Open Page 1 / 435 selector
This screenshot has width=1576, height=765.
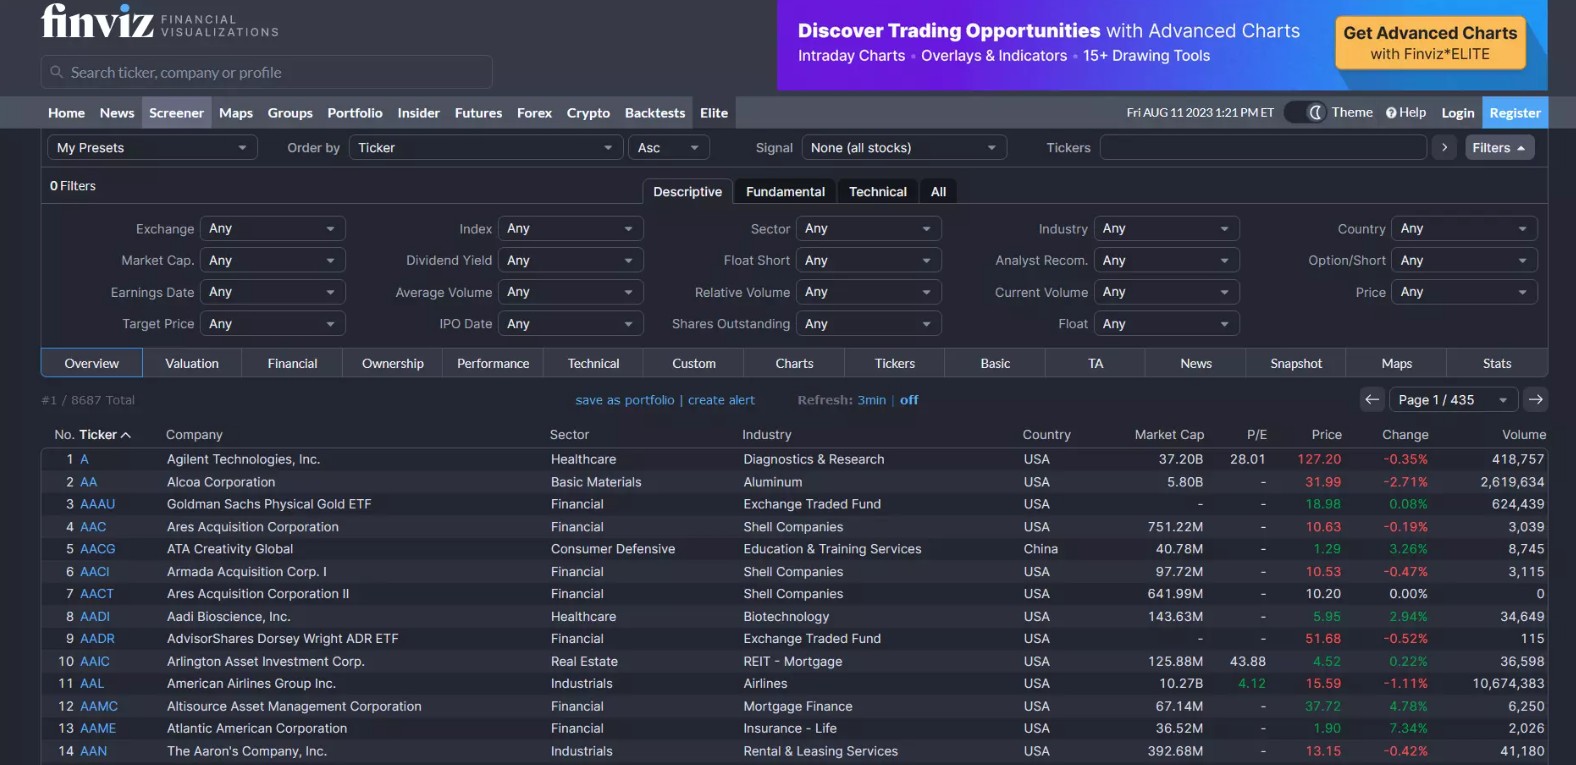(x=1454, y=400)
